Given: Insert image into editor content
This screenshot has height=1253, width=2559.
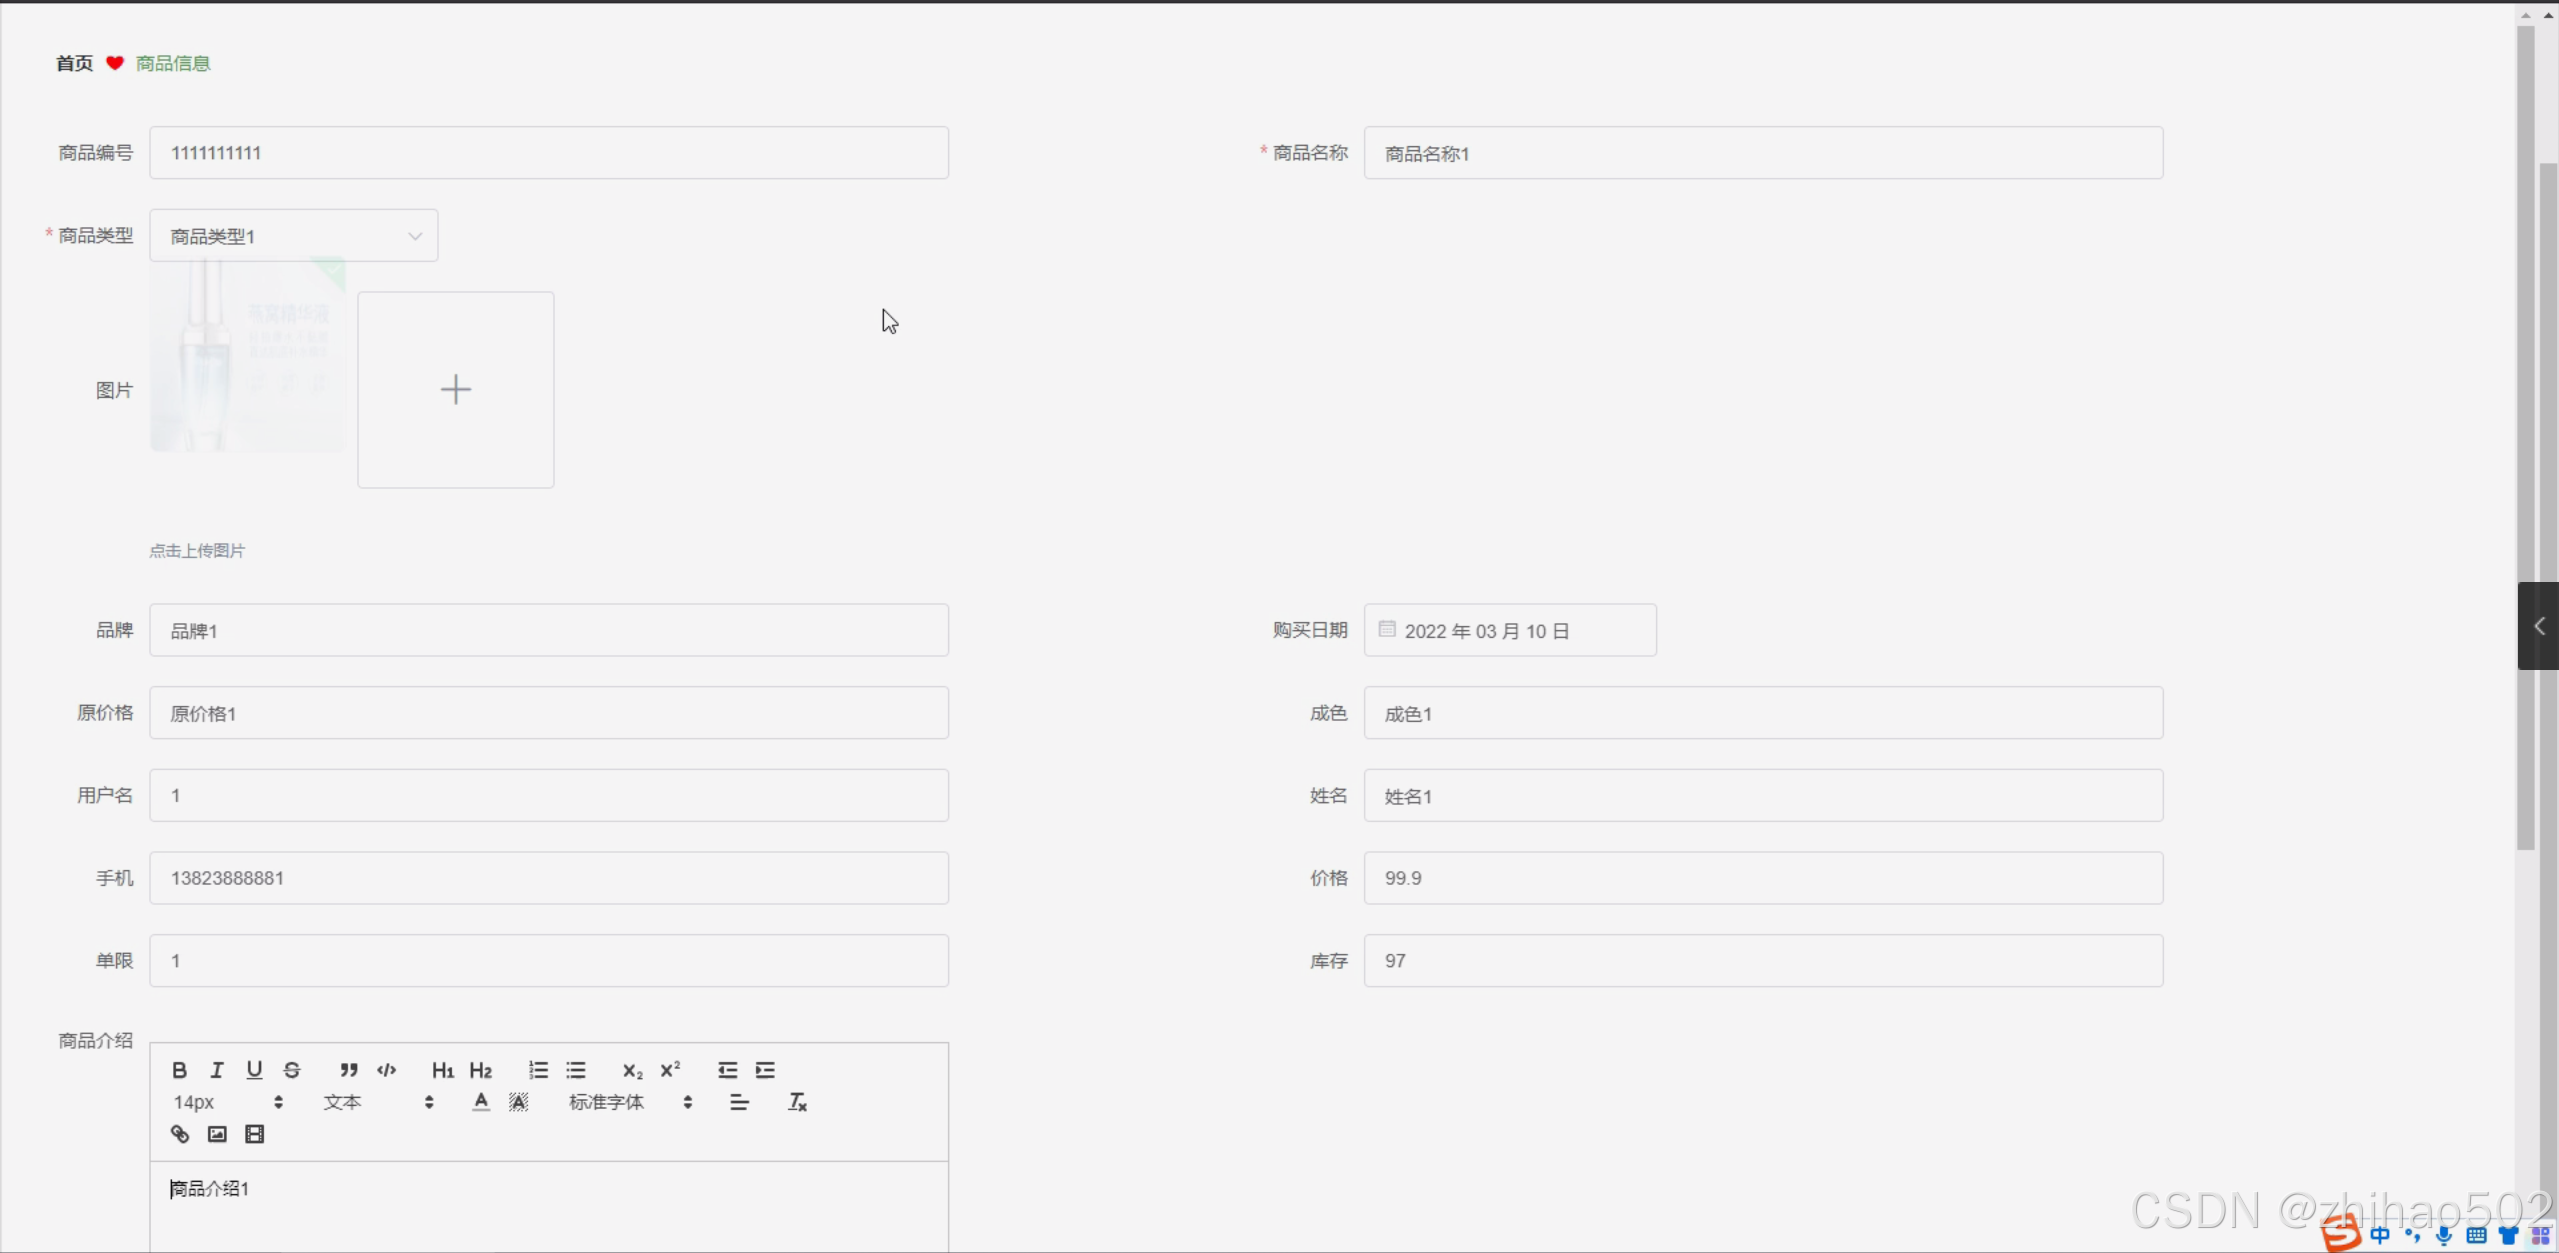Looking at the screenshot, I should [217, 1134].
